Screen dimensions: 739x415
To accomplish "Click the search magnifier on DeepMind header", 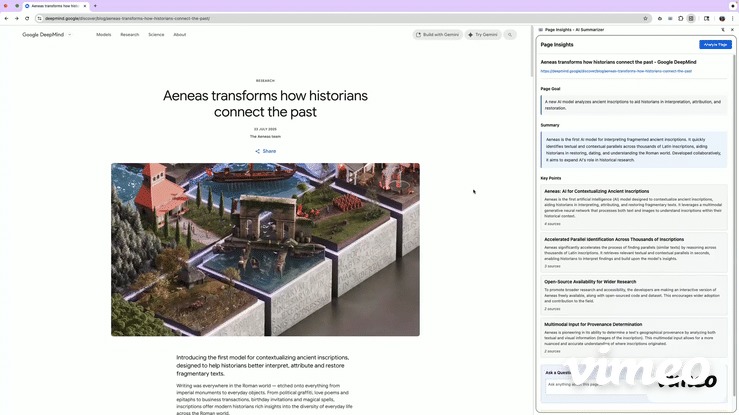I will [x=509, y=35].
